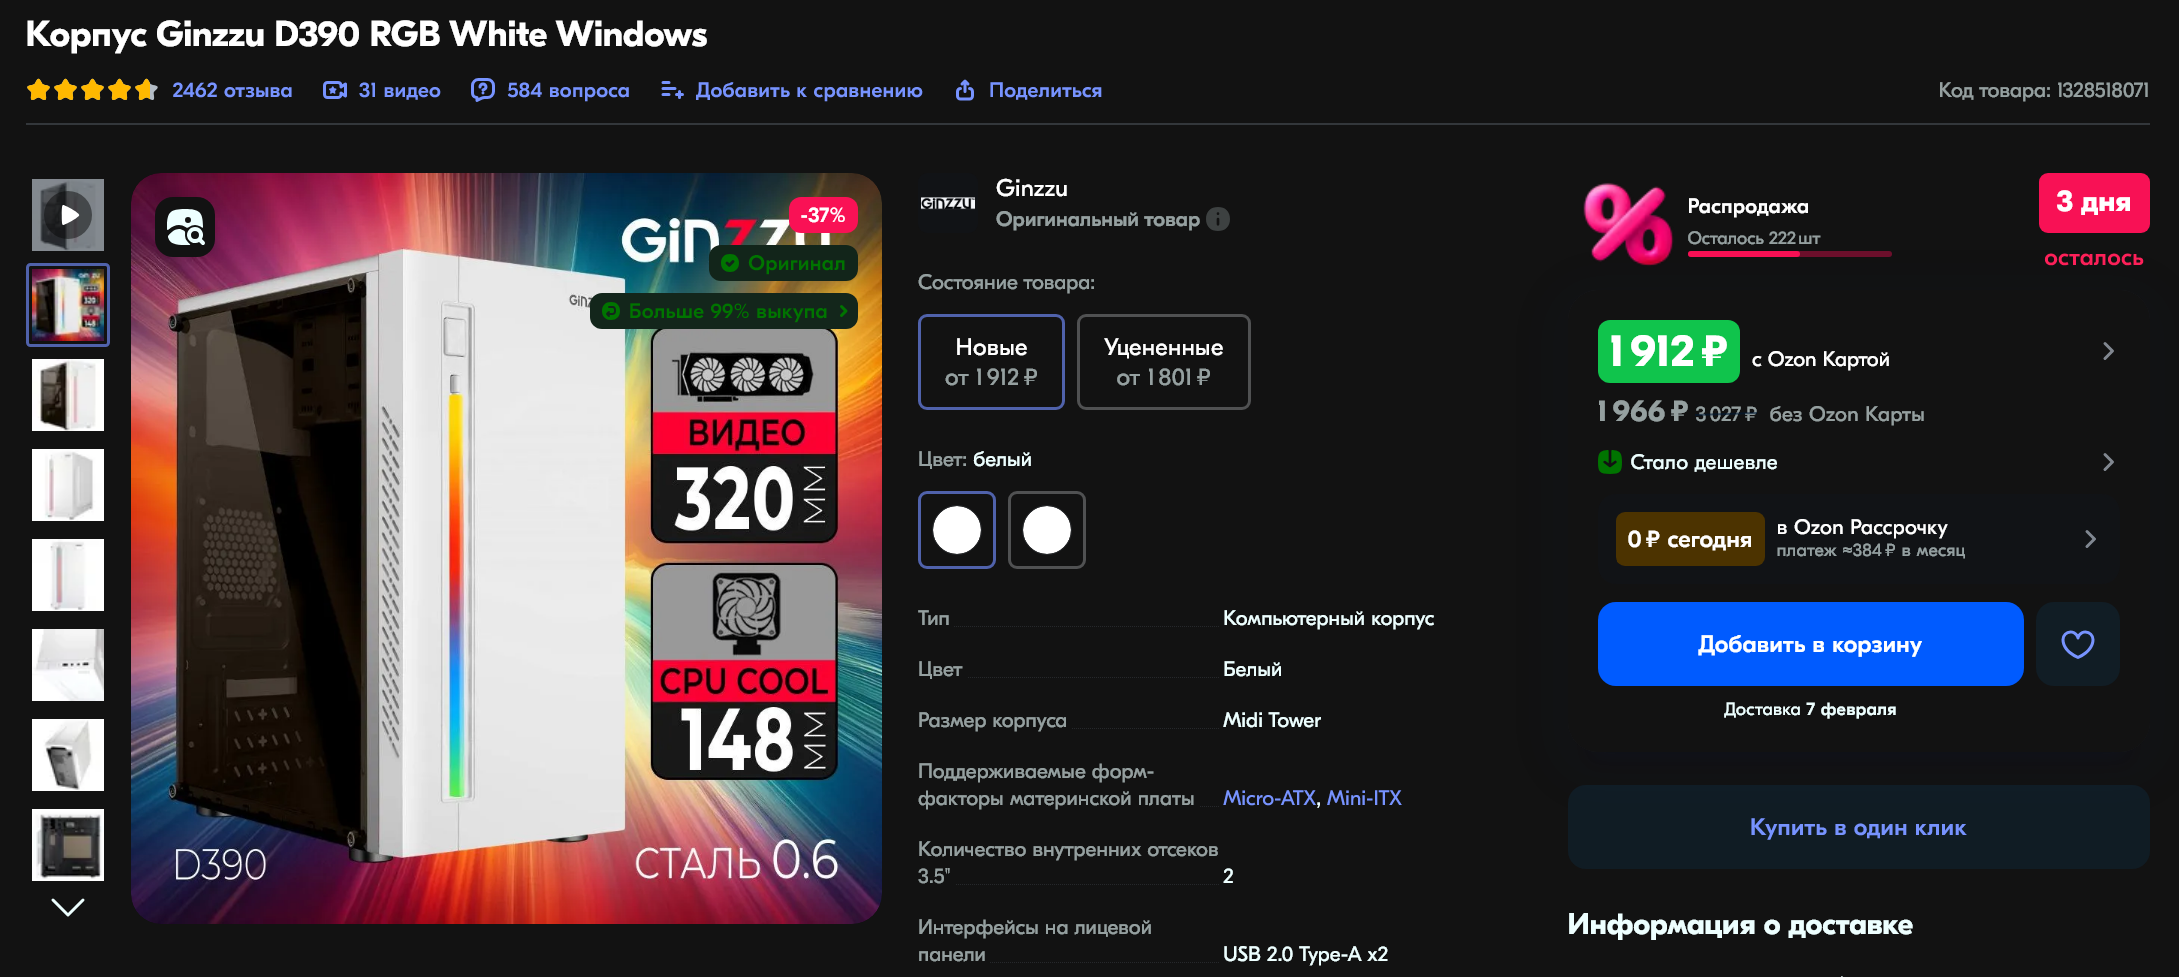This screenshot has height=977, width=2179.
Task: Select the seventh angled case thumbnail
Action: pyautogui.click(x=68, y=755)
